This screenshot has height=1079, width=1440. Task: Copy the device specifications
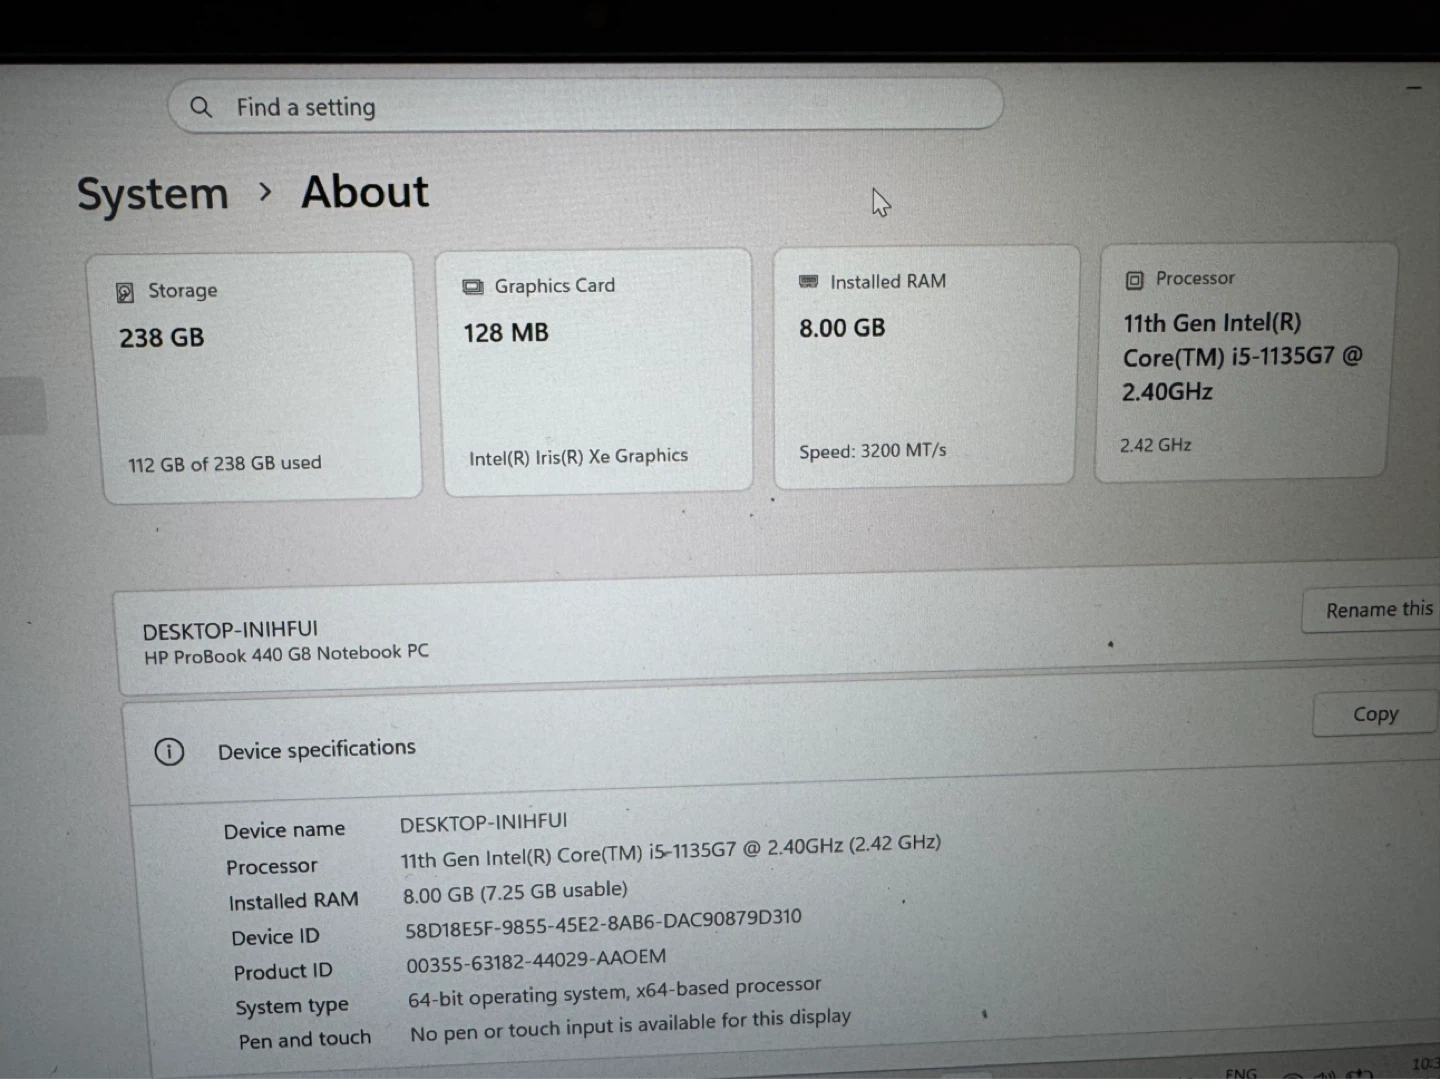1376,714
